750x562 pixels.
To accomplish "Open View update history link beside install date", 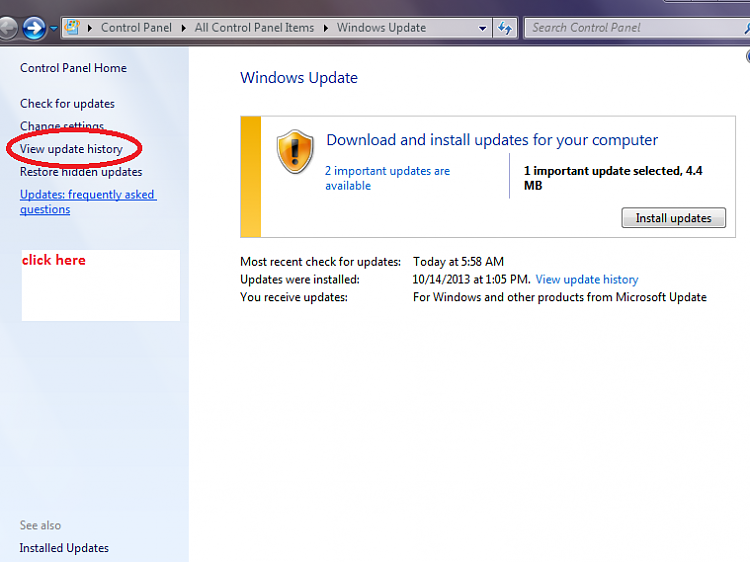I will coord(587,279).
